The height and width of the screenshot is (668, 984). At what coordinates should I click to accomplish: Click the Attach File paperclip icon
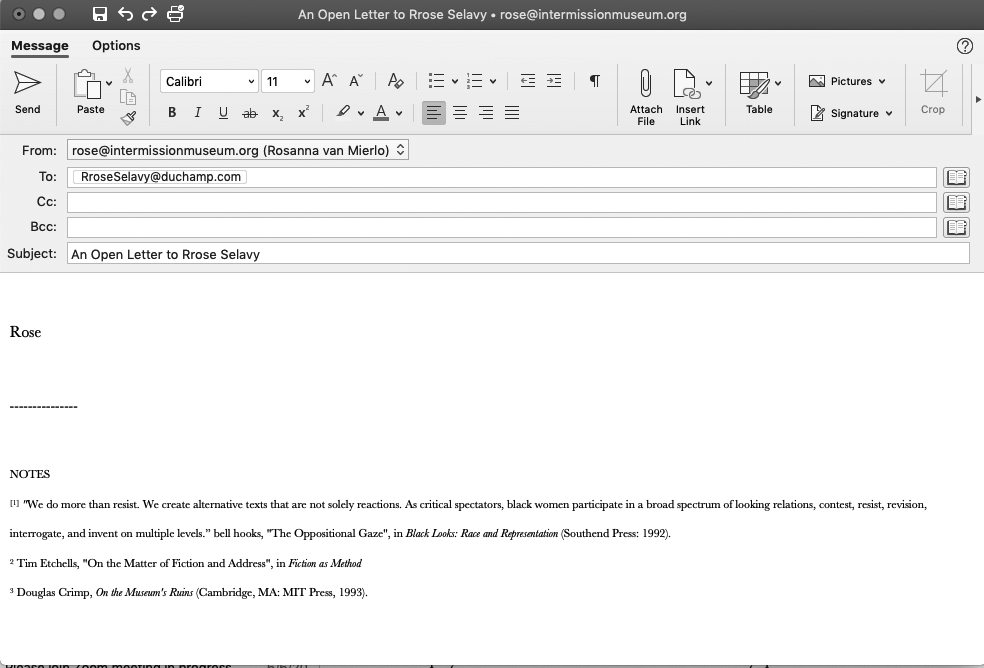coord(646,84)
